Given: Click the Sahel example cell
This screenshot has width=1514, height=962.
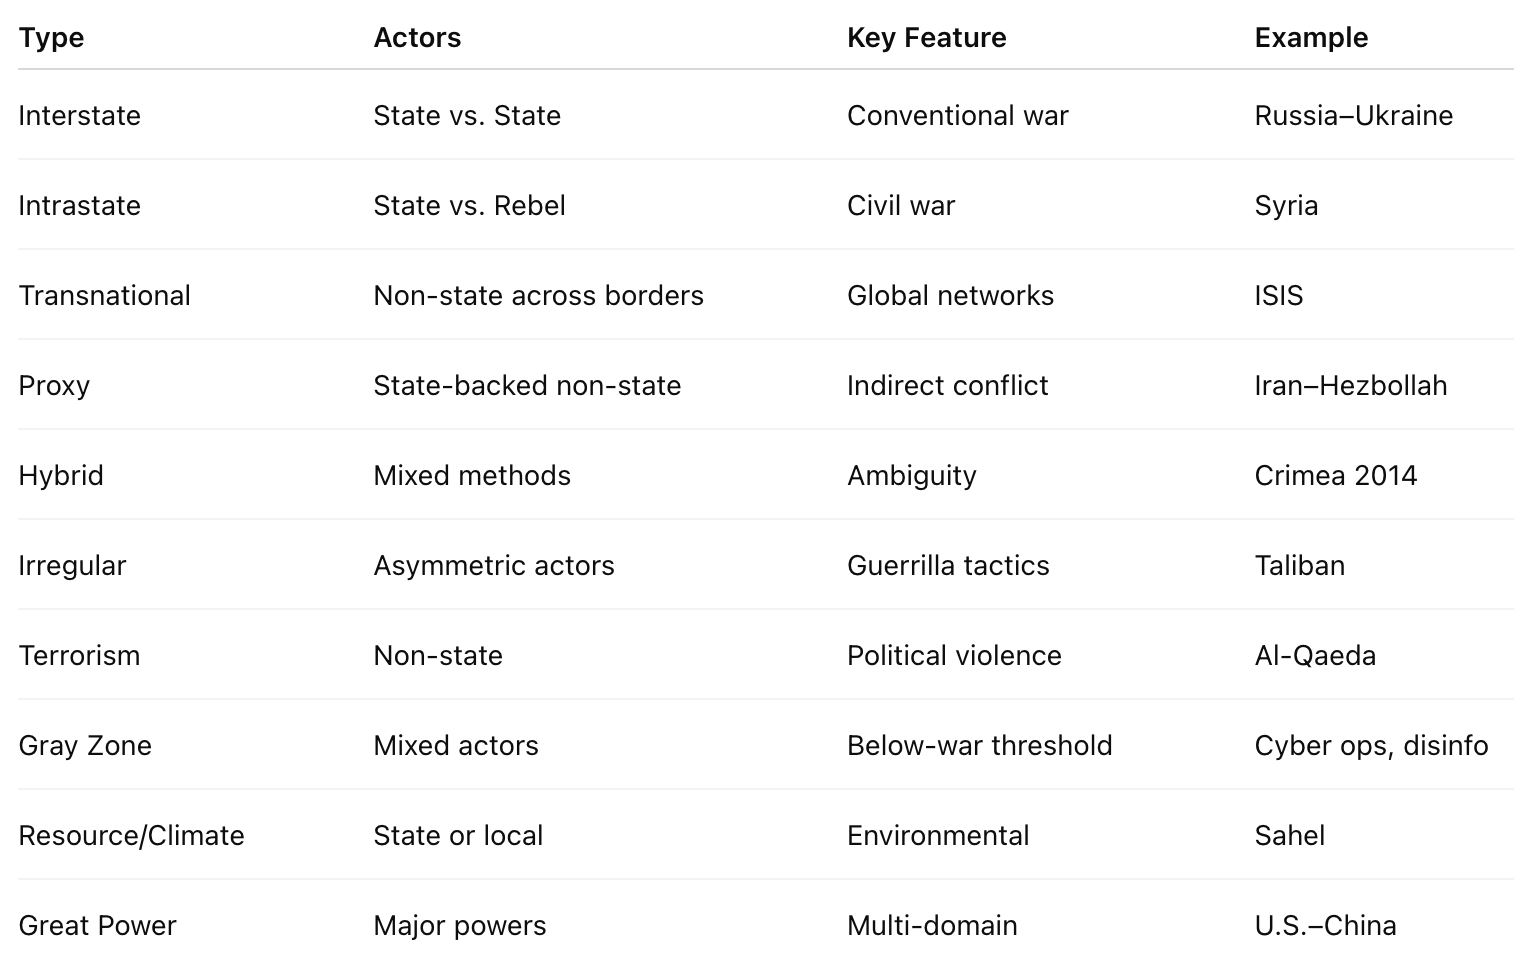Looking at the screenshot, I should click(x=1289, y=836).
